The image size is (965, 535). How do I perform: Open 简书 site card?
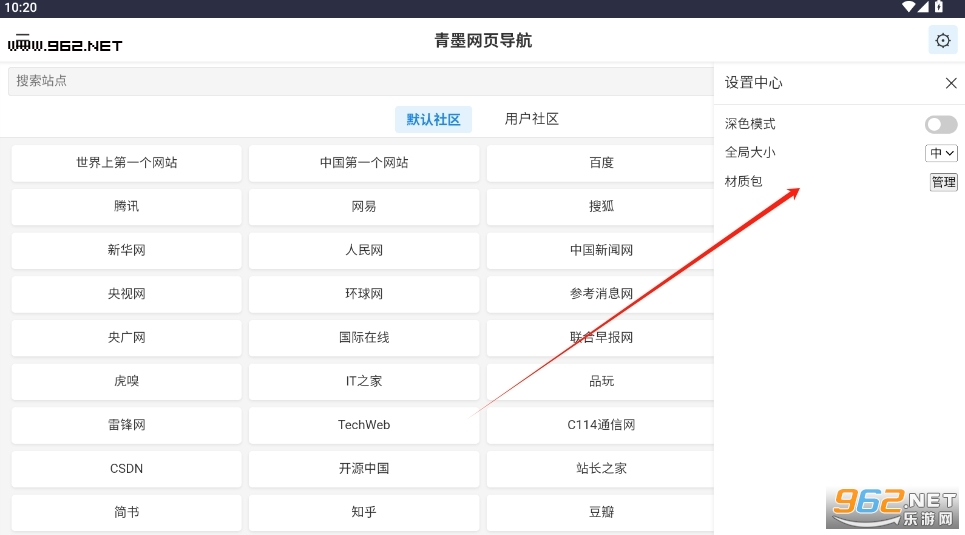[126, 512]
